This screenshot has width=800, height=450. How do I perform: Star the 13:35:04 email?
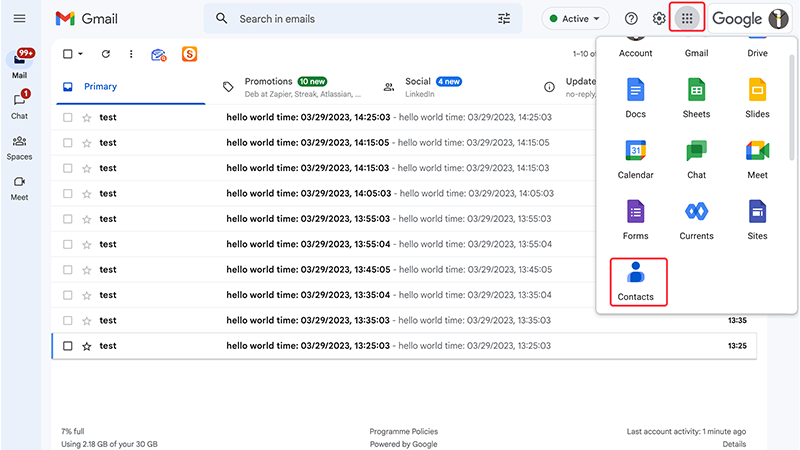pyautogui.click(x=87, y=295)
